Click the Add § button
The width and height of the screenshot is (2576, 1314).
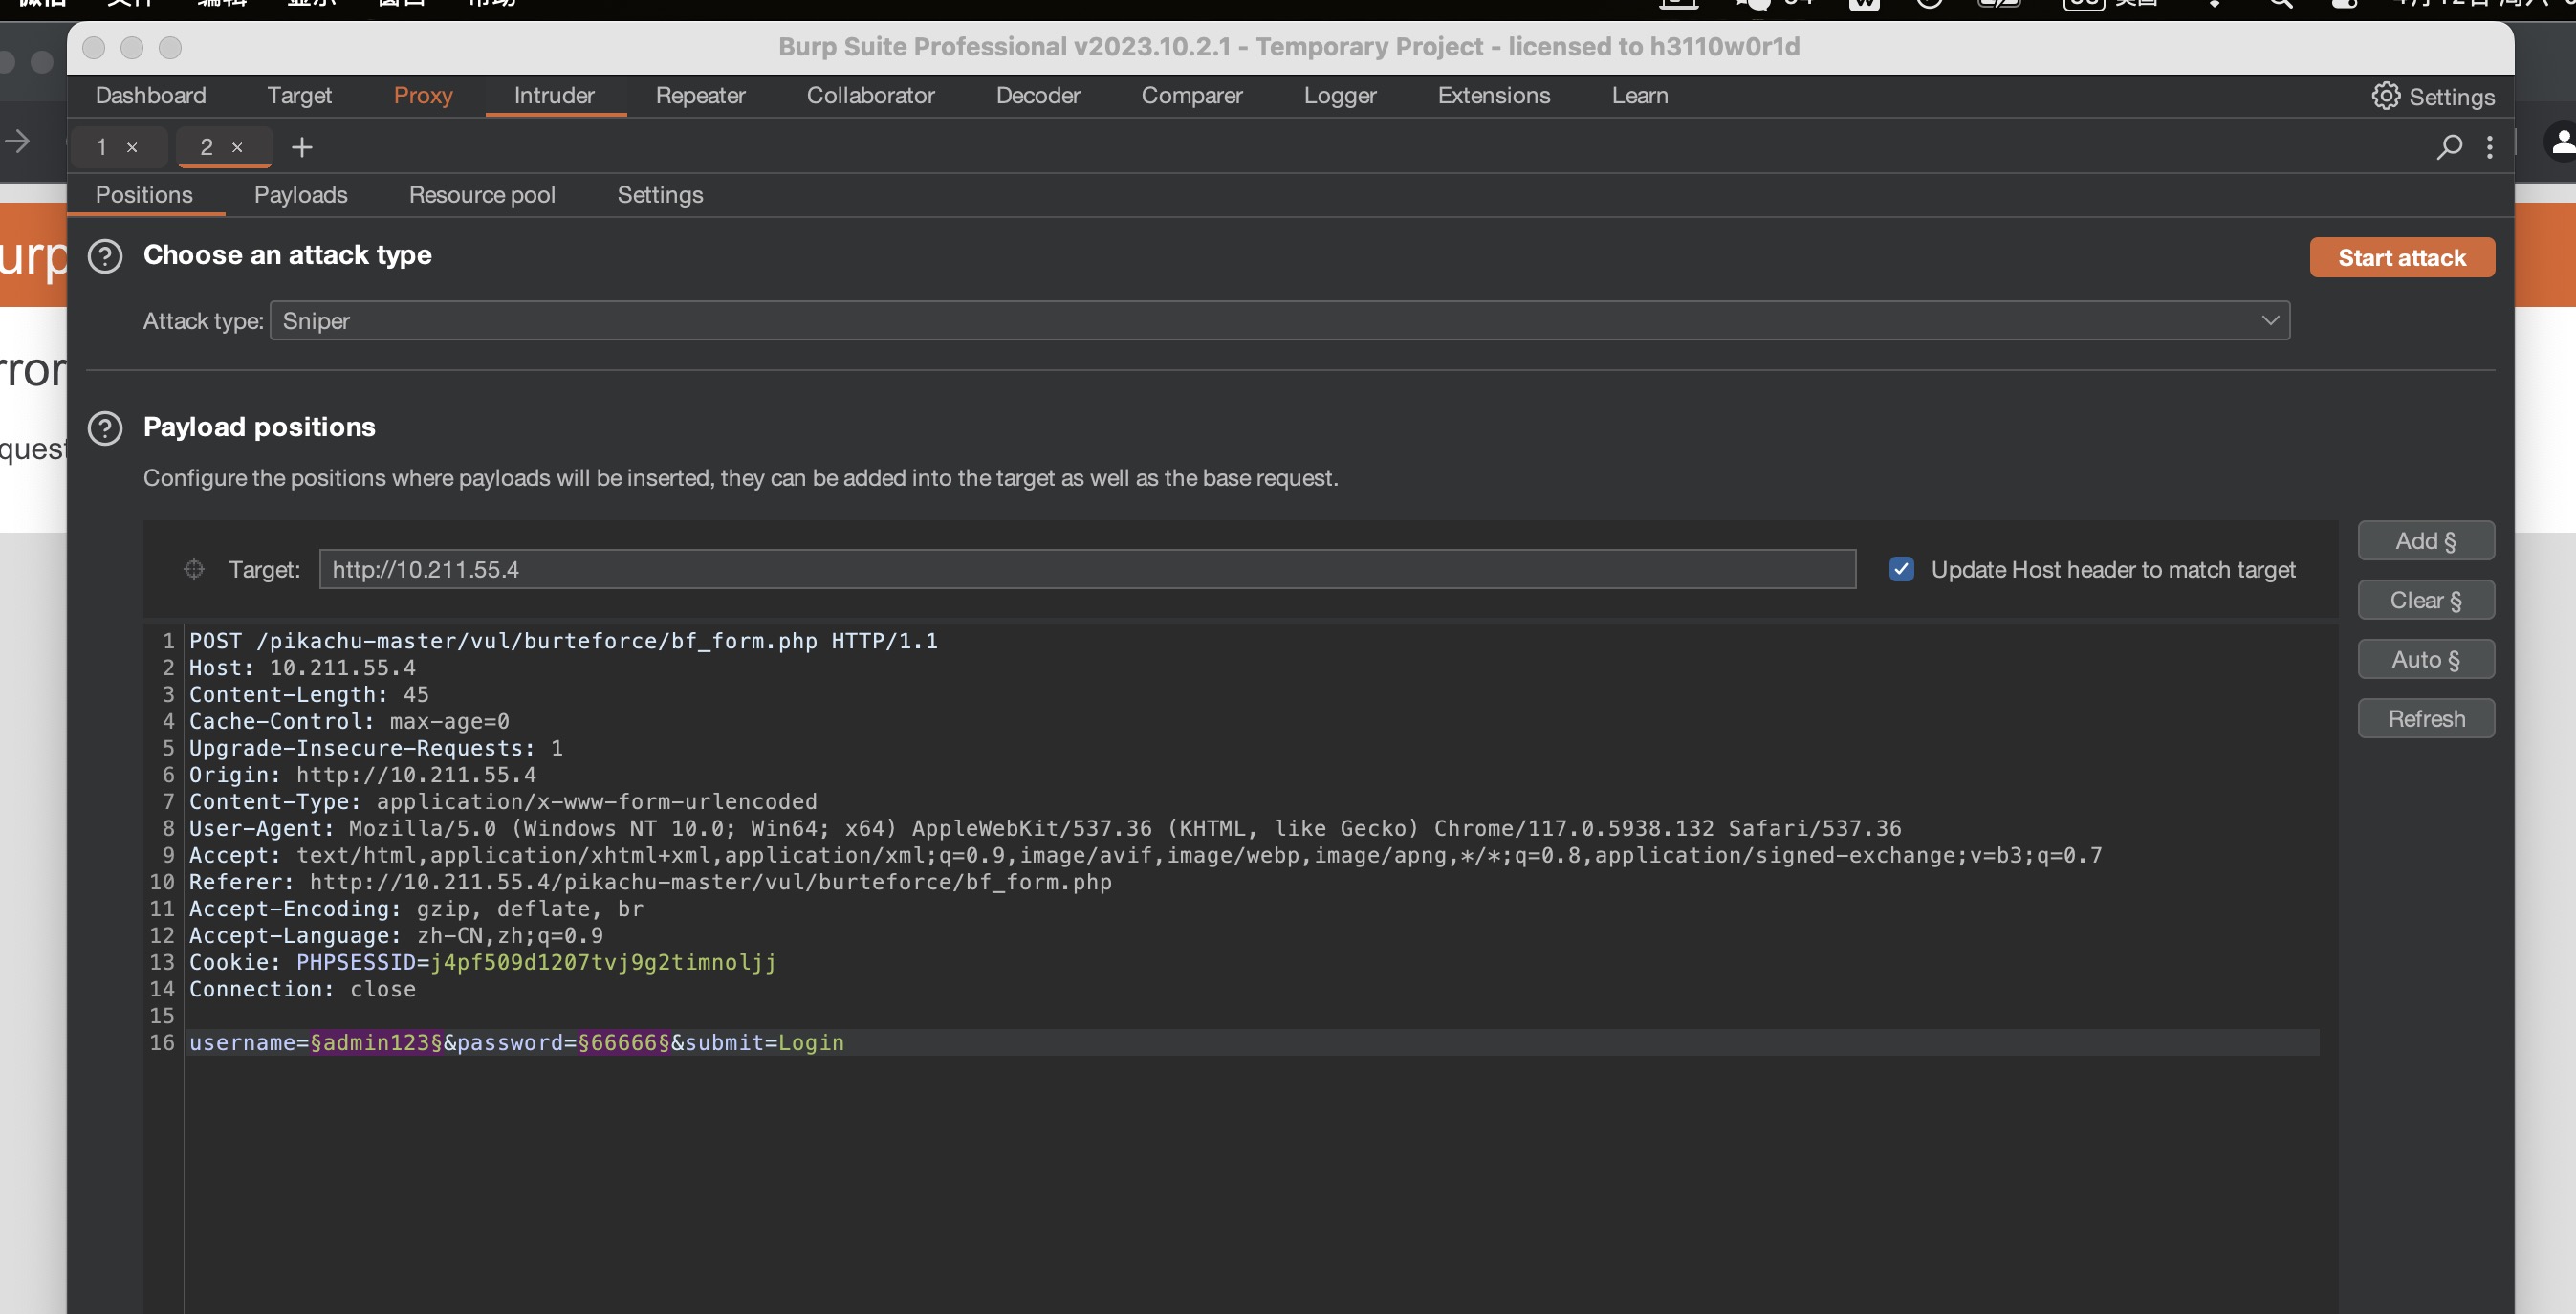pyautogui.click(x=2425, y=541)
